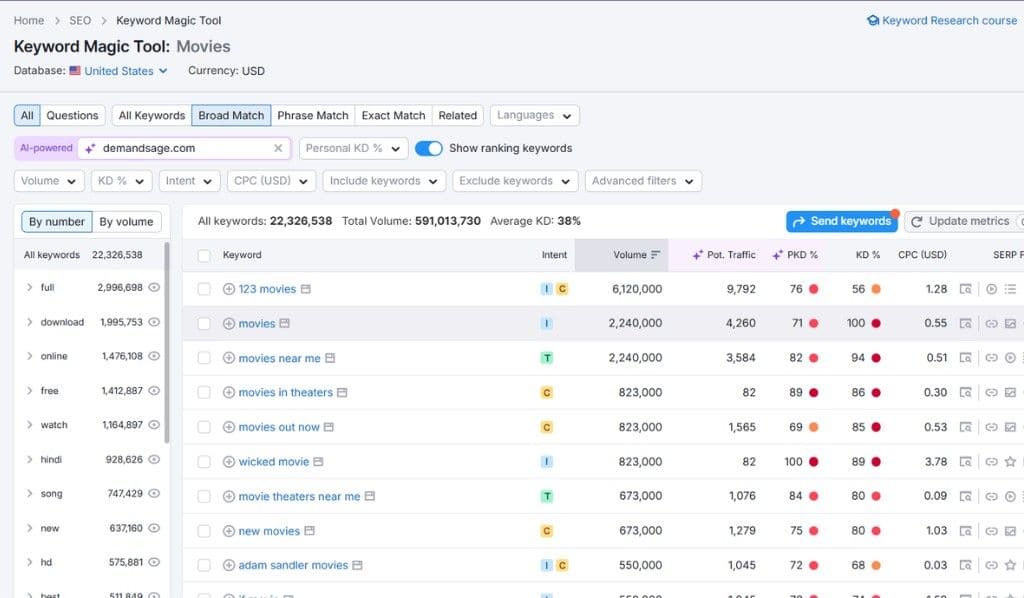The image size is (1024, 598).
Task: Open the Personal KD % dropdown
Action: (x=353, y=148)
